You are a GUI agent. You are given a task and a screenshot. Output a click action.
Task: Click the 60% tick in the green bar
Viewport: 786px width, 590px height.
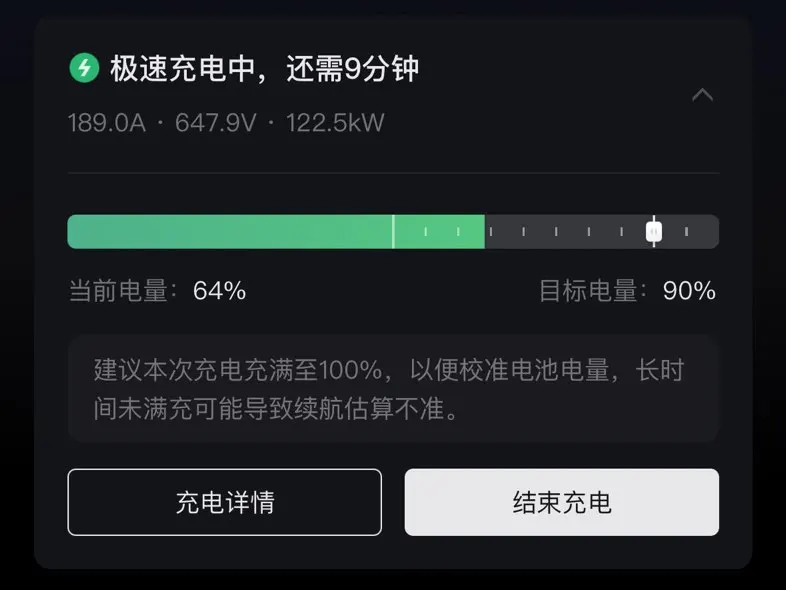pyautogui.click(x=458, y=232)
